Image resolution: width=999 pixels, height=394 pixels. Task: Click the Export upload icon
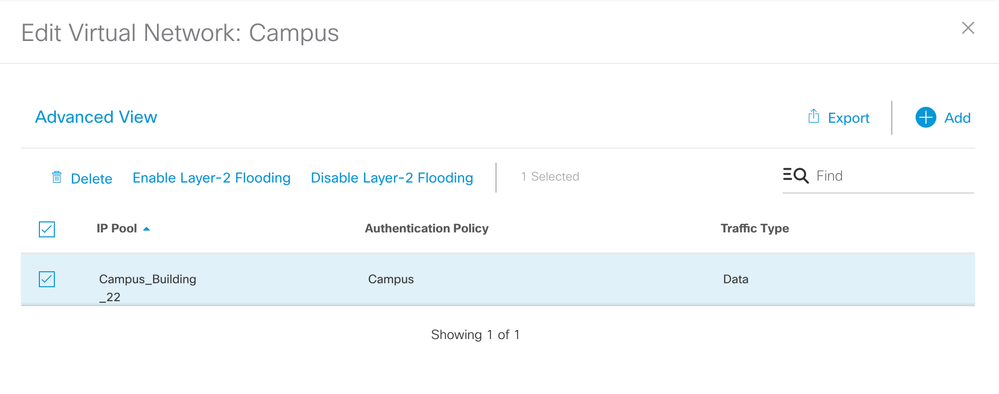(813, 116)
